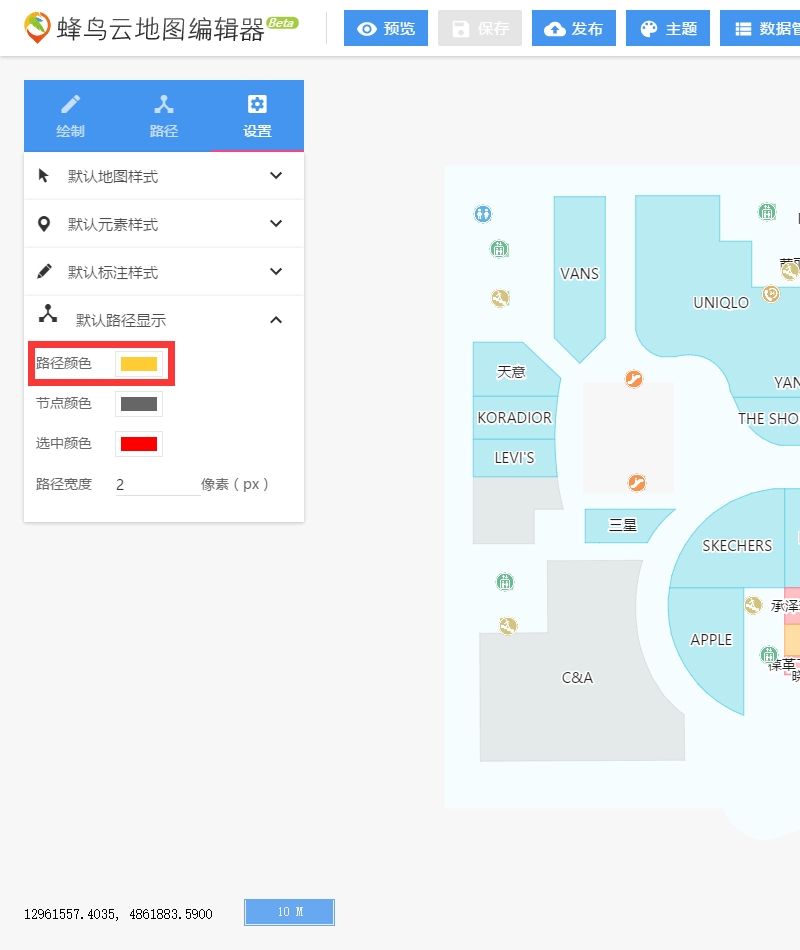The image size is (800, 950).
Task: Select the green elevator icon above UNIQLO
Action: coord(767,212)
